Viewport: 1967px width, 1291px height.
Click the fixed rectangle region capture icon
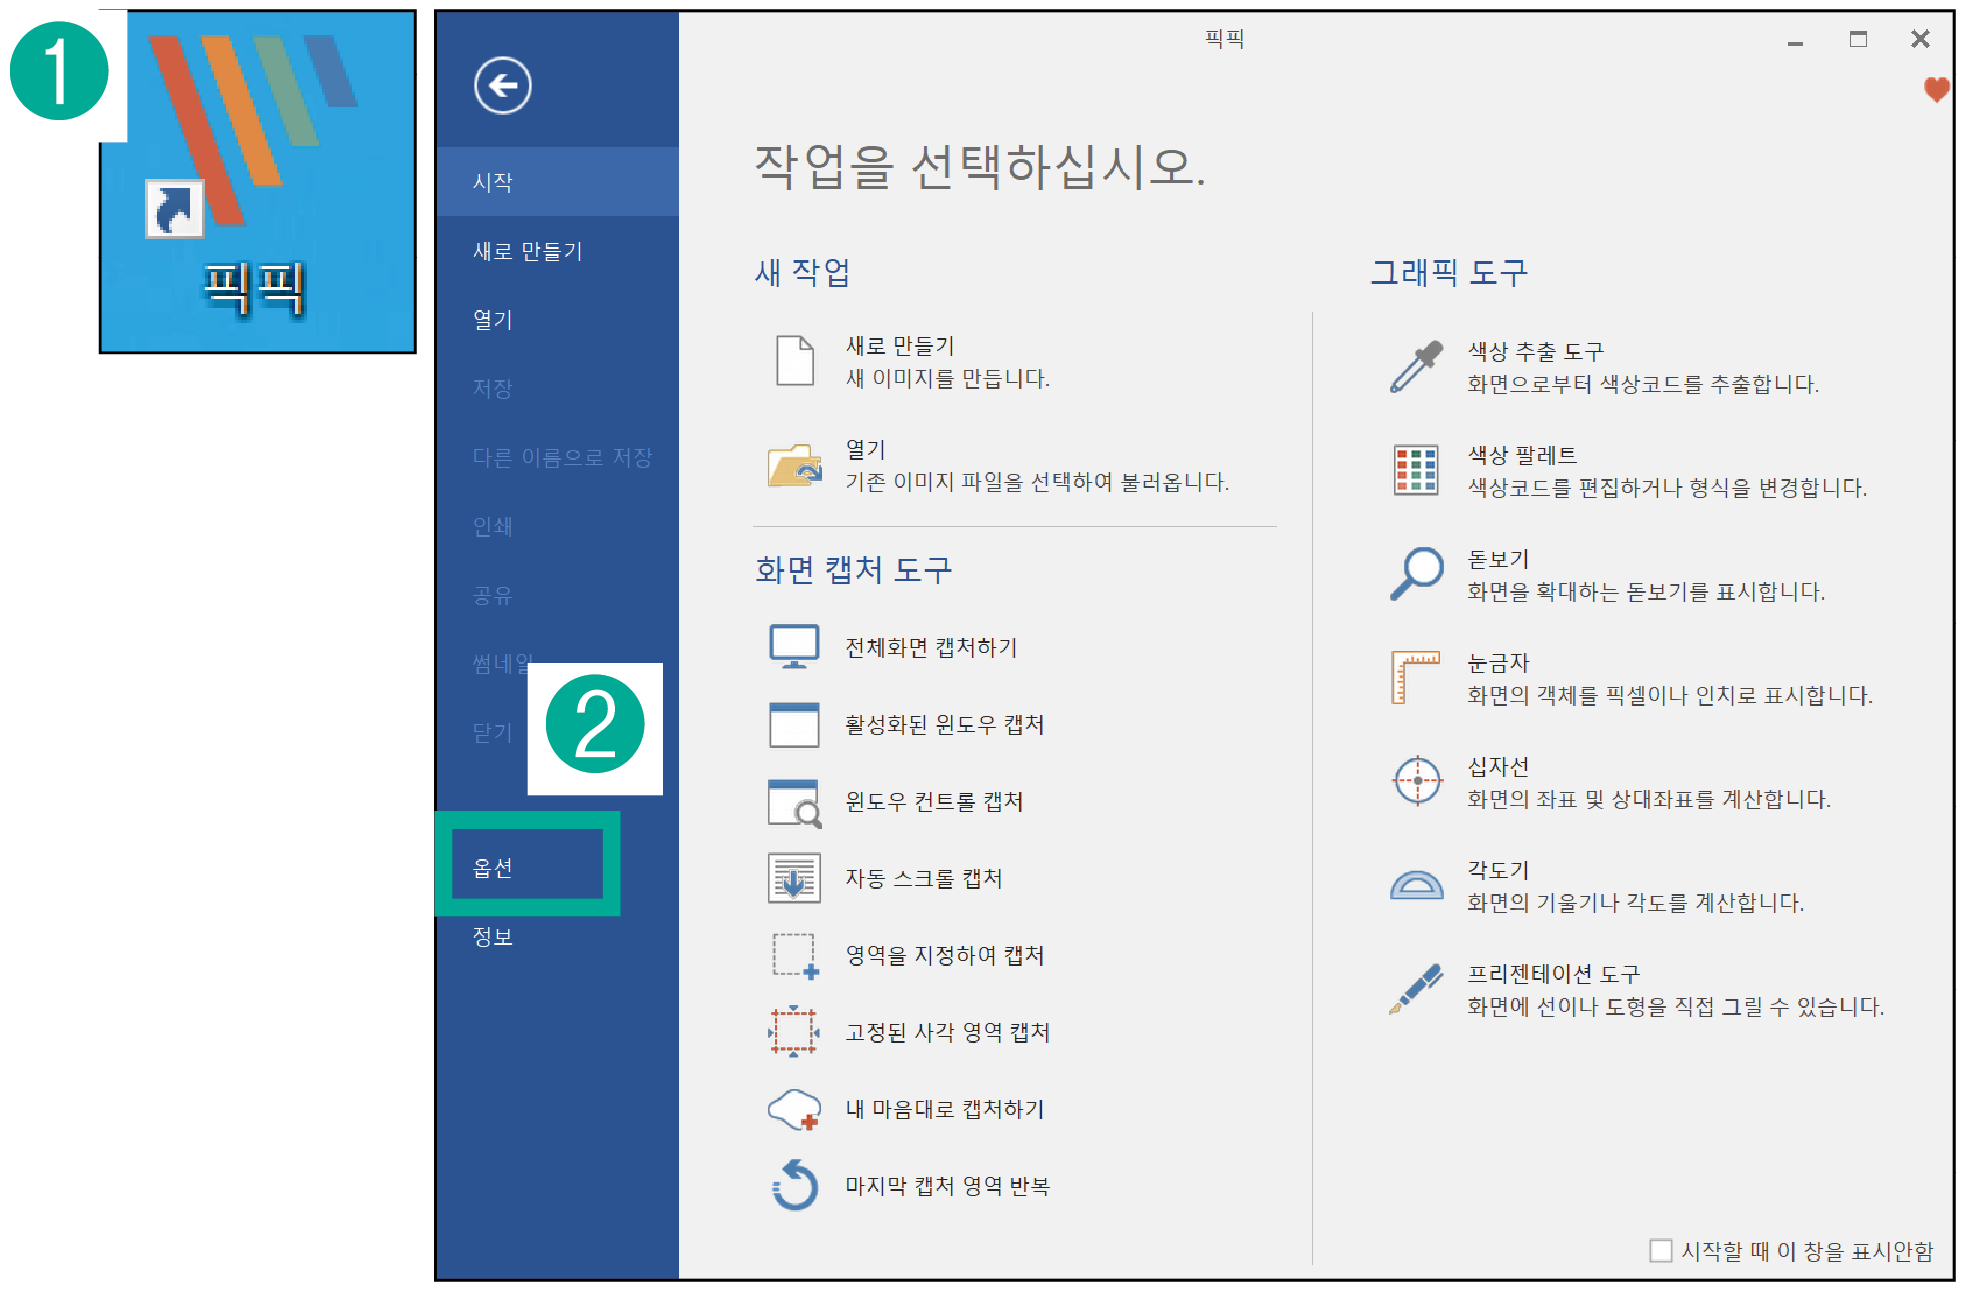[794, 1032]
